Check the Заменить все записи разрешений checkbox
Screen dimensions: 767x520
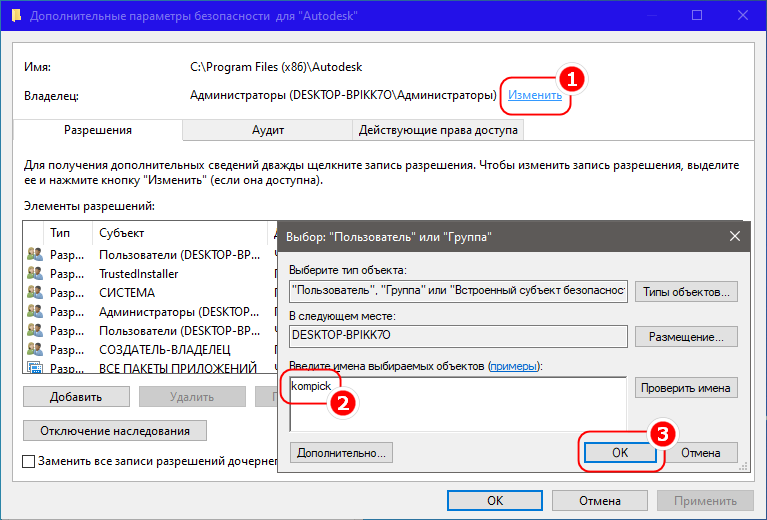pos(29,461)
